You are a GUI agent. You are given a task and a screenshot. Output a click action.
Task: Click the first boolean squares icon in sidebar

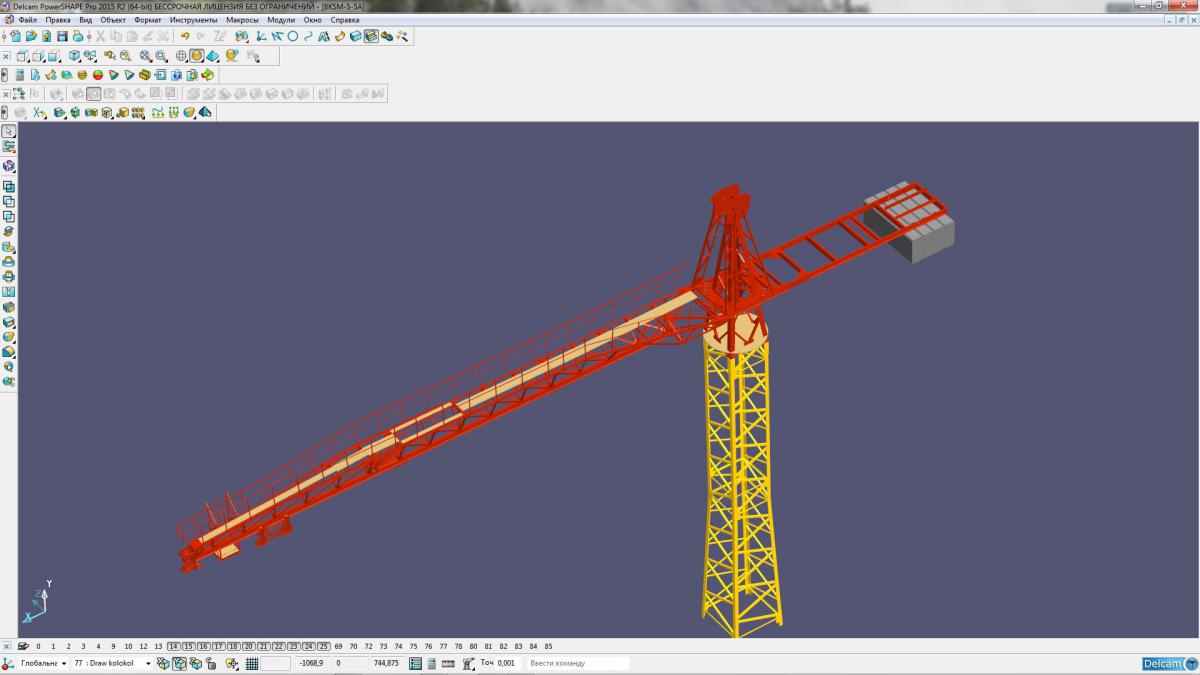(x=9, y=186)
